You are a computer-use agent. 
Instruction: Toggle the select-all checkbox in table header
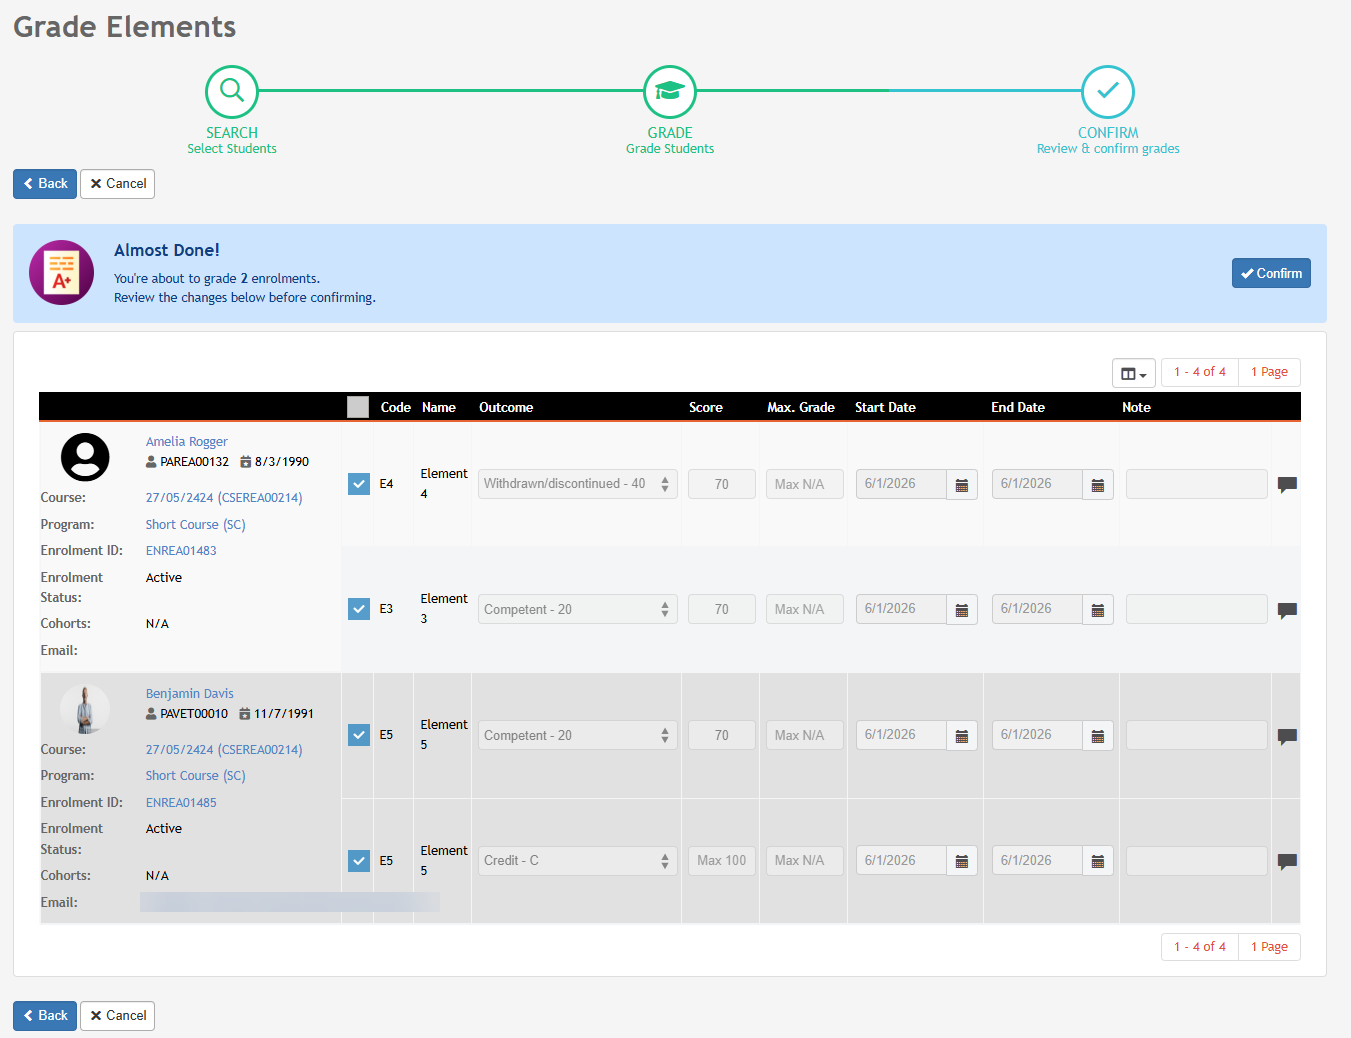[x=358, y=407]
